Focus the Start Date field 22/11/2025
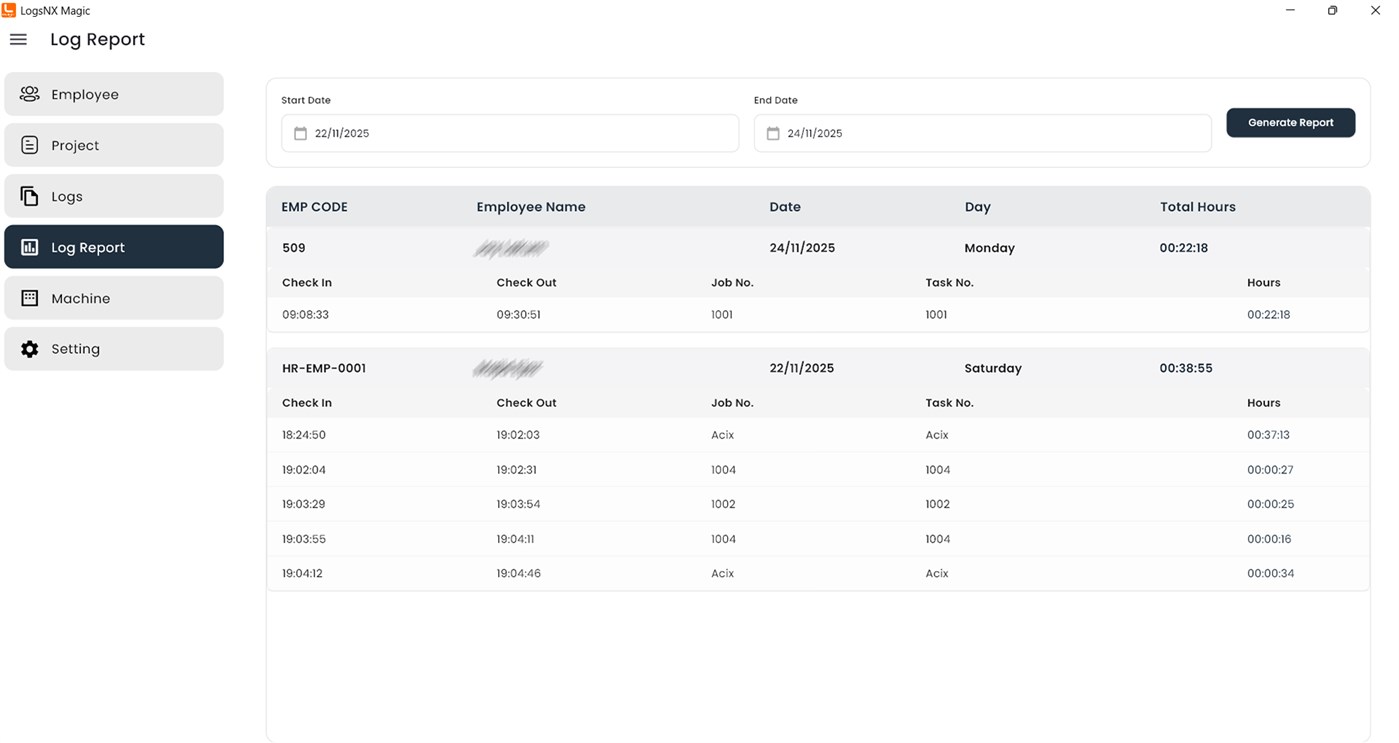This screenshot has height=743, width=1399. pos(510,133)
